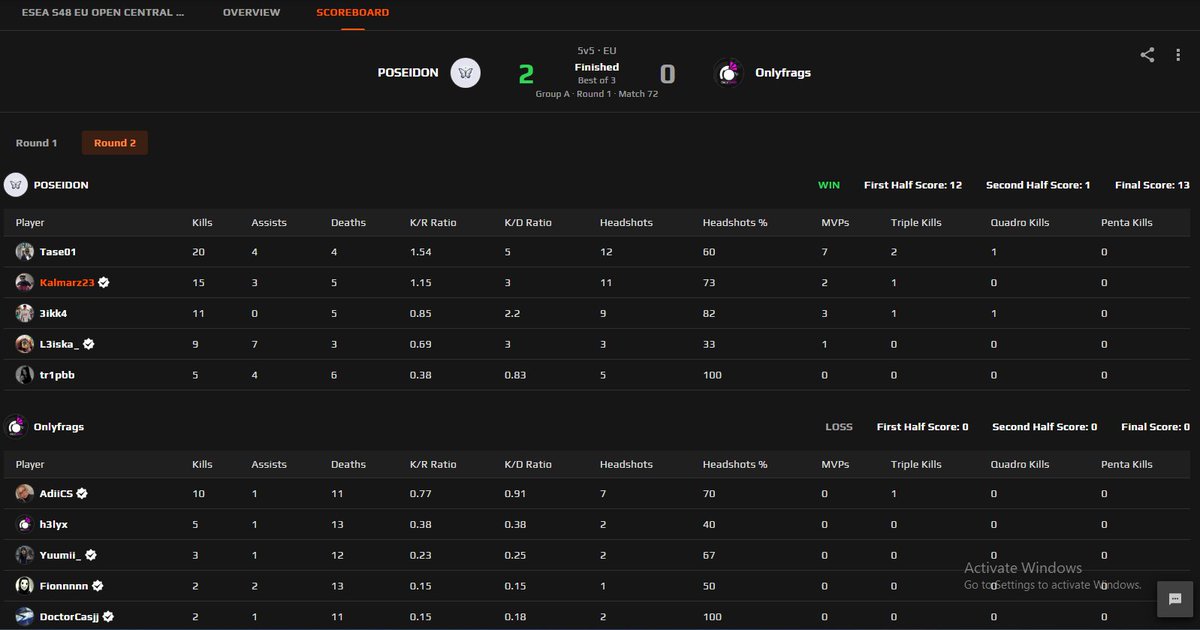Open 3ikk4's player profile
This screenshot has width=1200, height=630.
tap(53, 314)
